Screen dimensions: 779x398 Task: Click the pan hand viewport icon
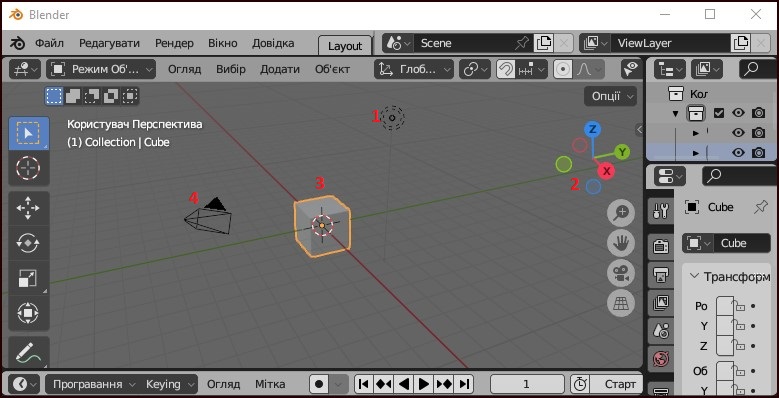click(x=621, y=243)
